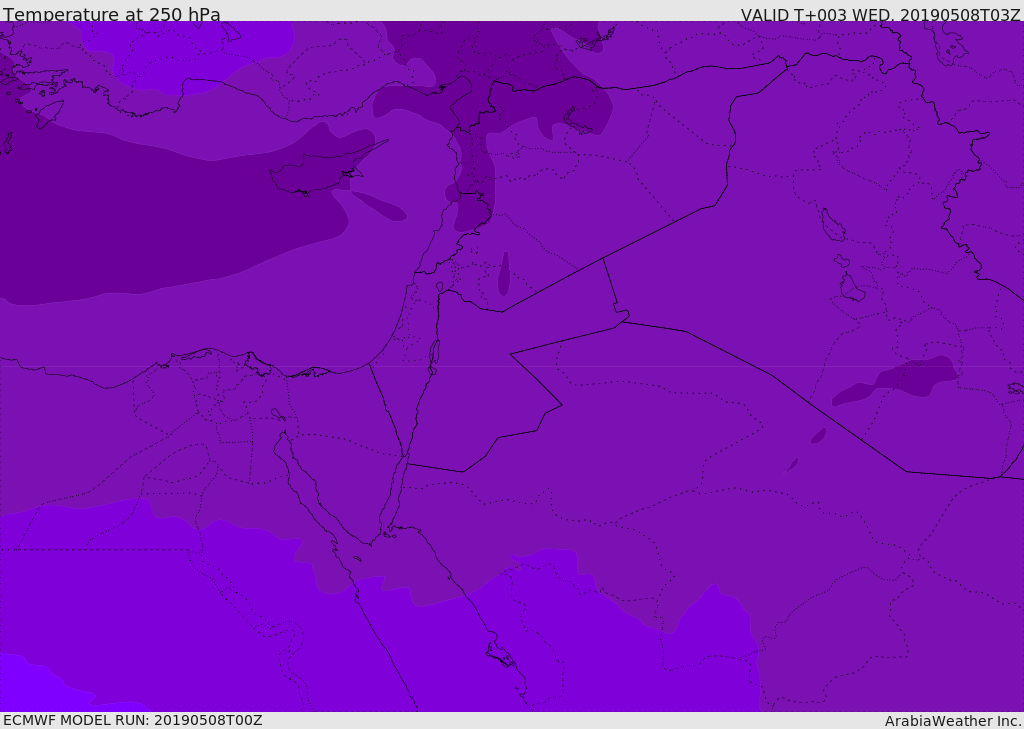Click the 'ECMWF MODEL RUN: 20190508T00Z' label
The image size is (1024, 729).
coord(133,720)
